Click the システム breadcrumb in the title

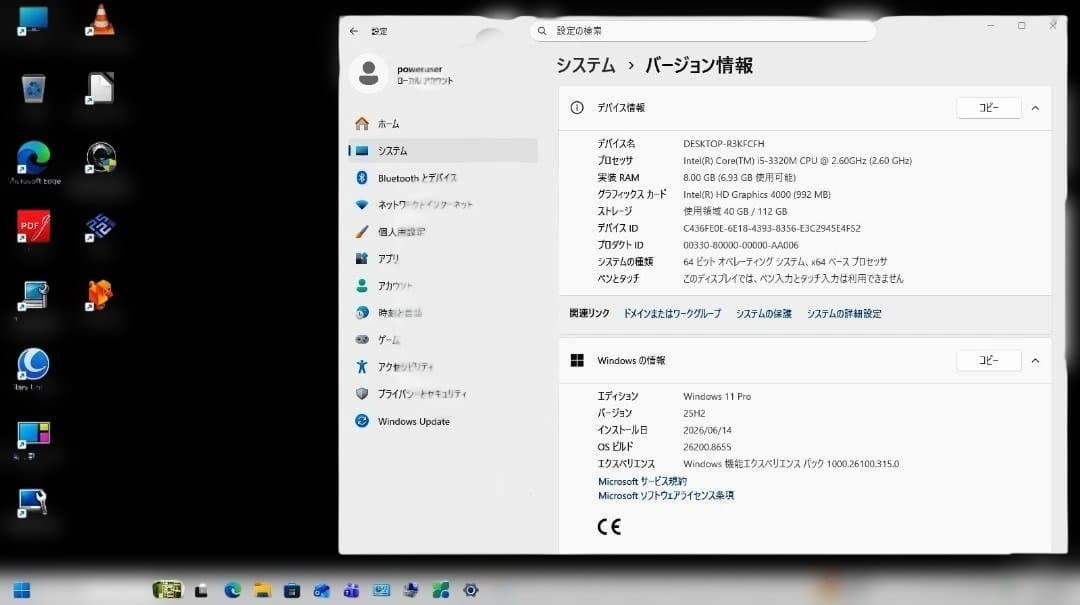tap(585, 65)
